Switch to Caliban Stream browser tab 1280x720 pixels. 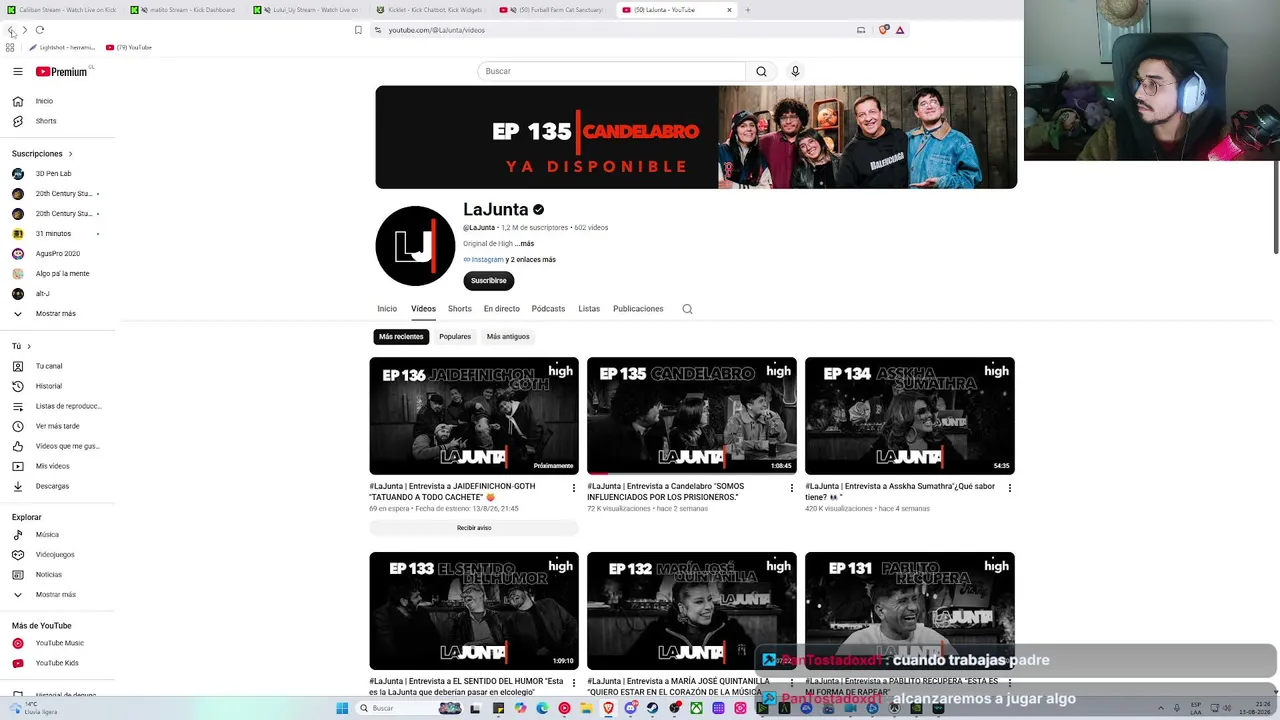point(61,10)
